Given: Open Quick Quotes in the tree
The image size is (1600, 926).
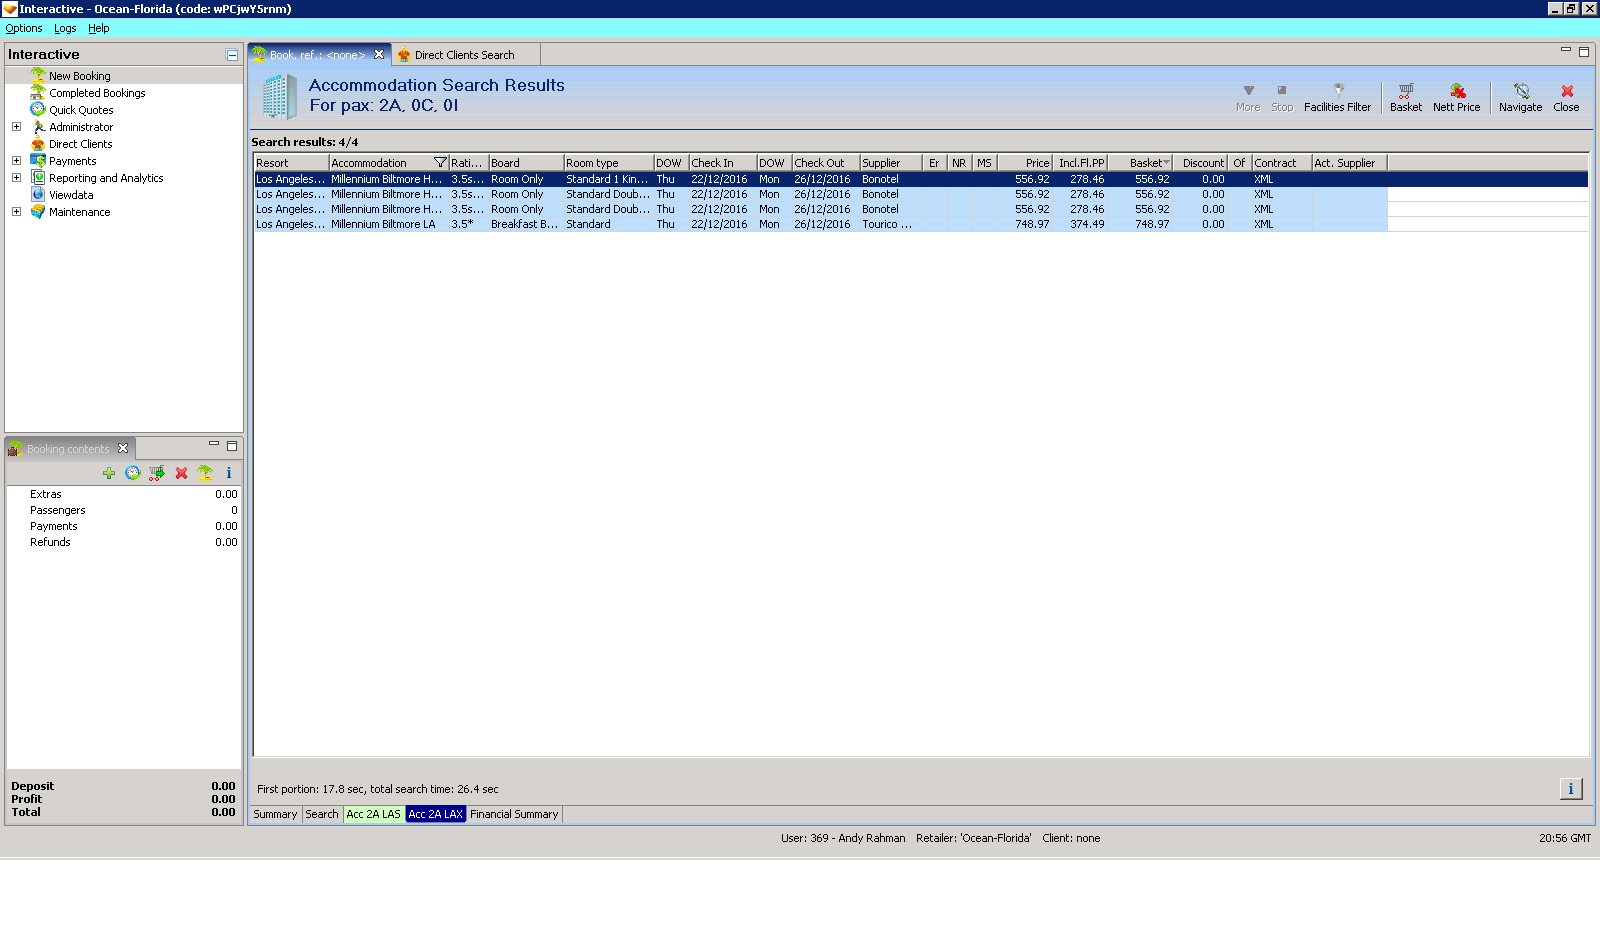Looking at the screenshot, I should [81, 110].
